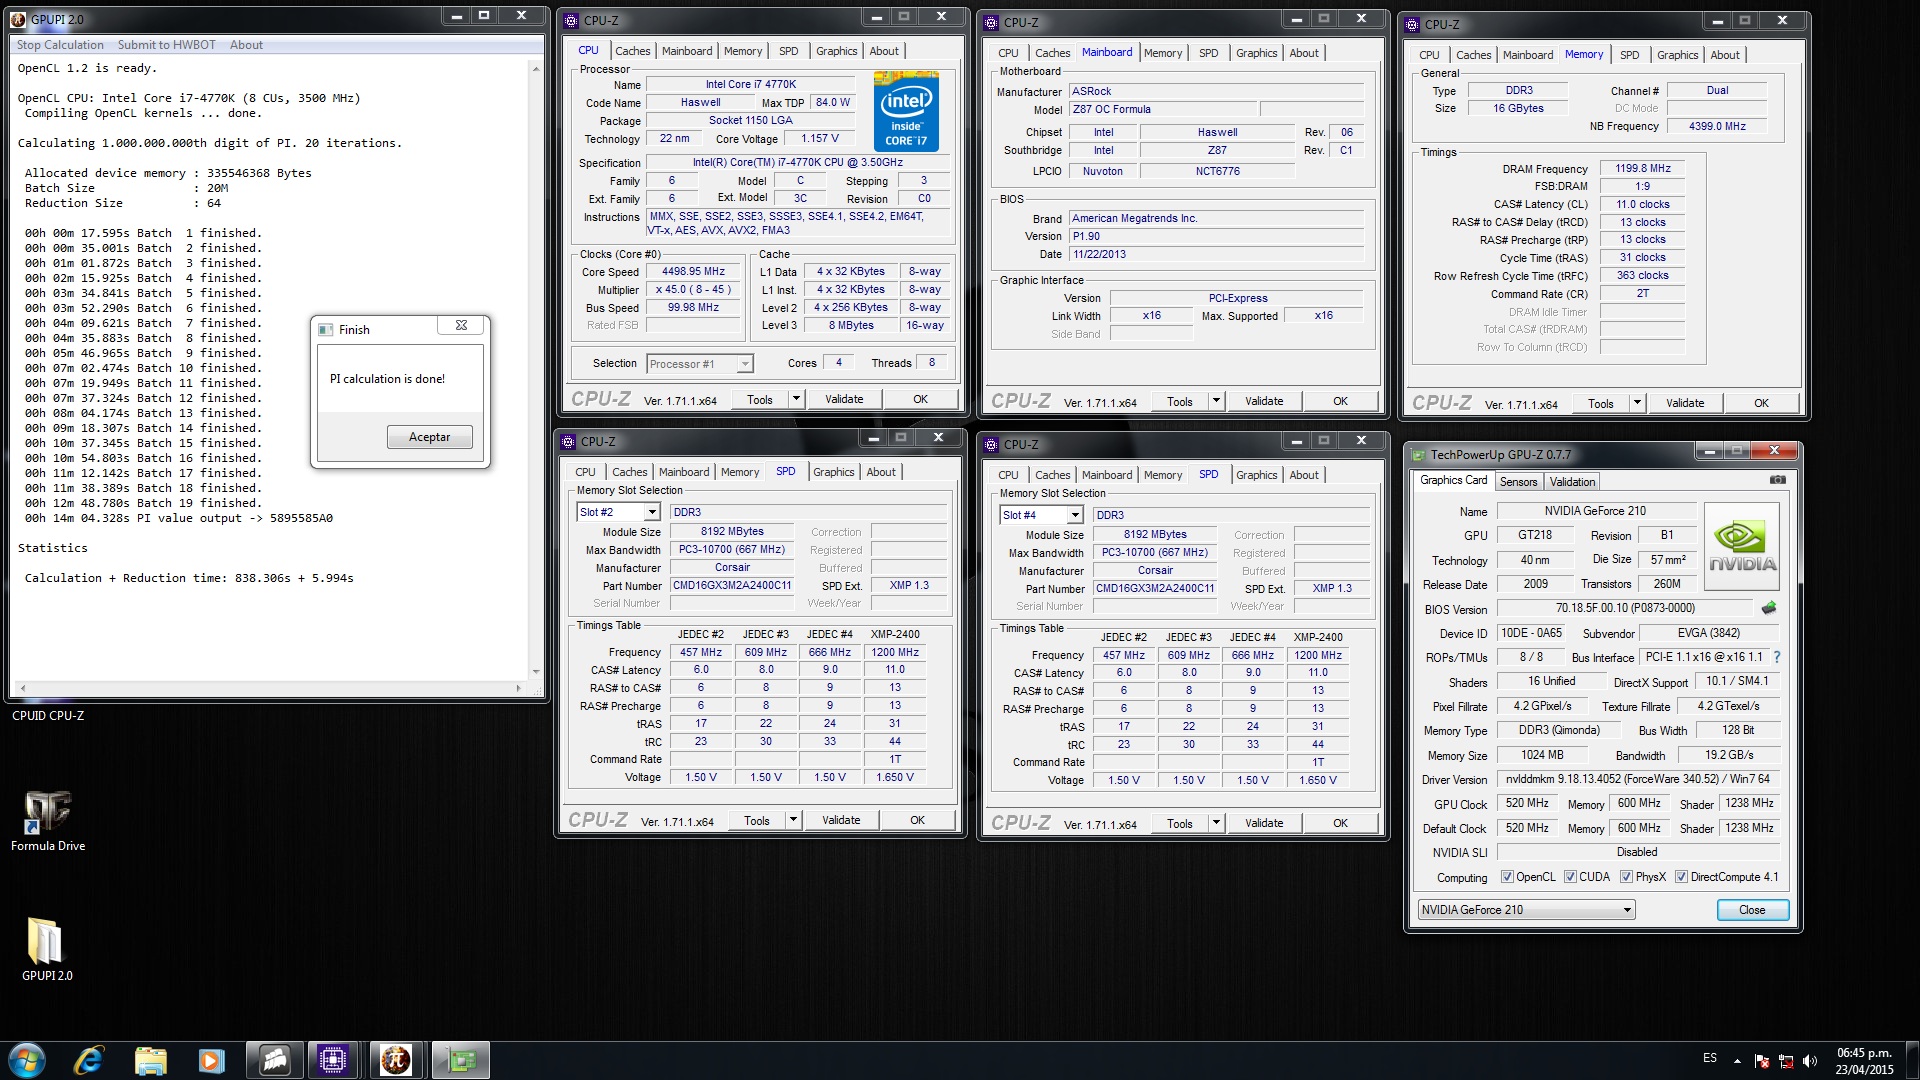Click the bus interface question mark in GPU-Z

[1777, 657]
